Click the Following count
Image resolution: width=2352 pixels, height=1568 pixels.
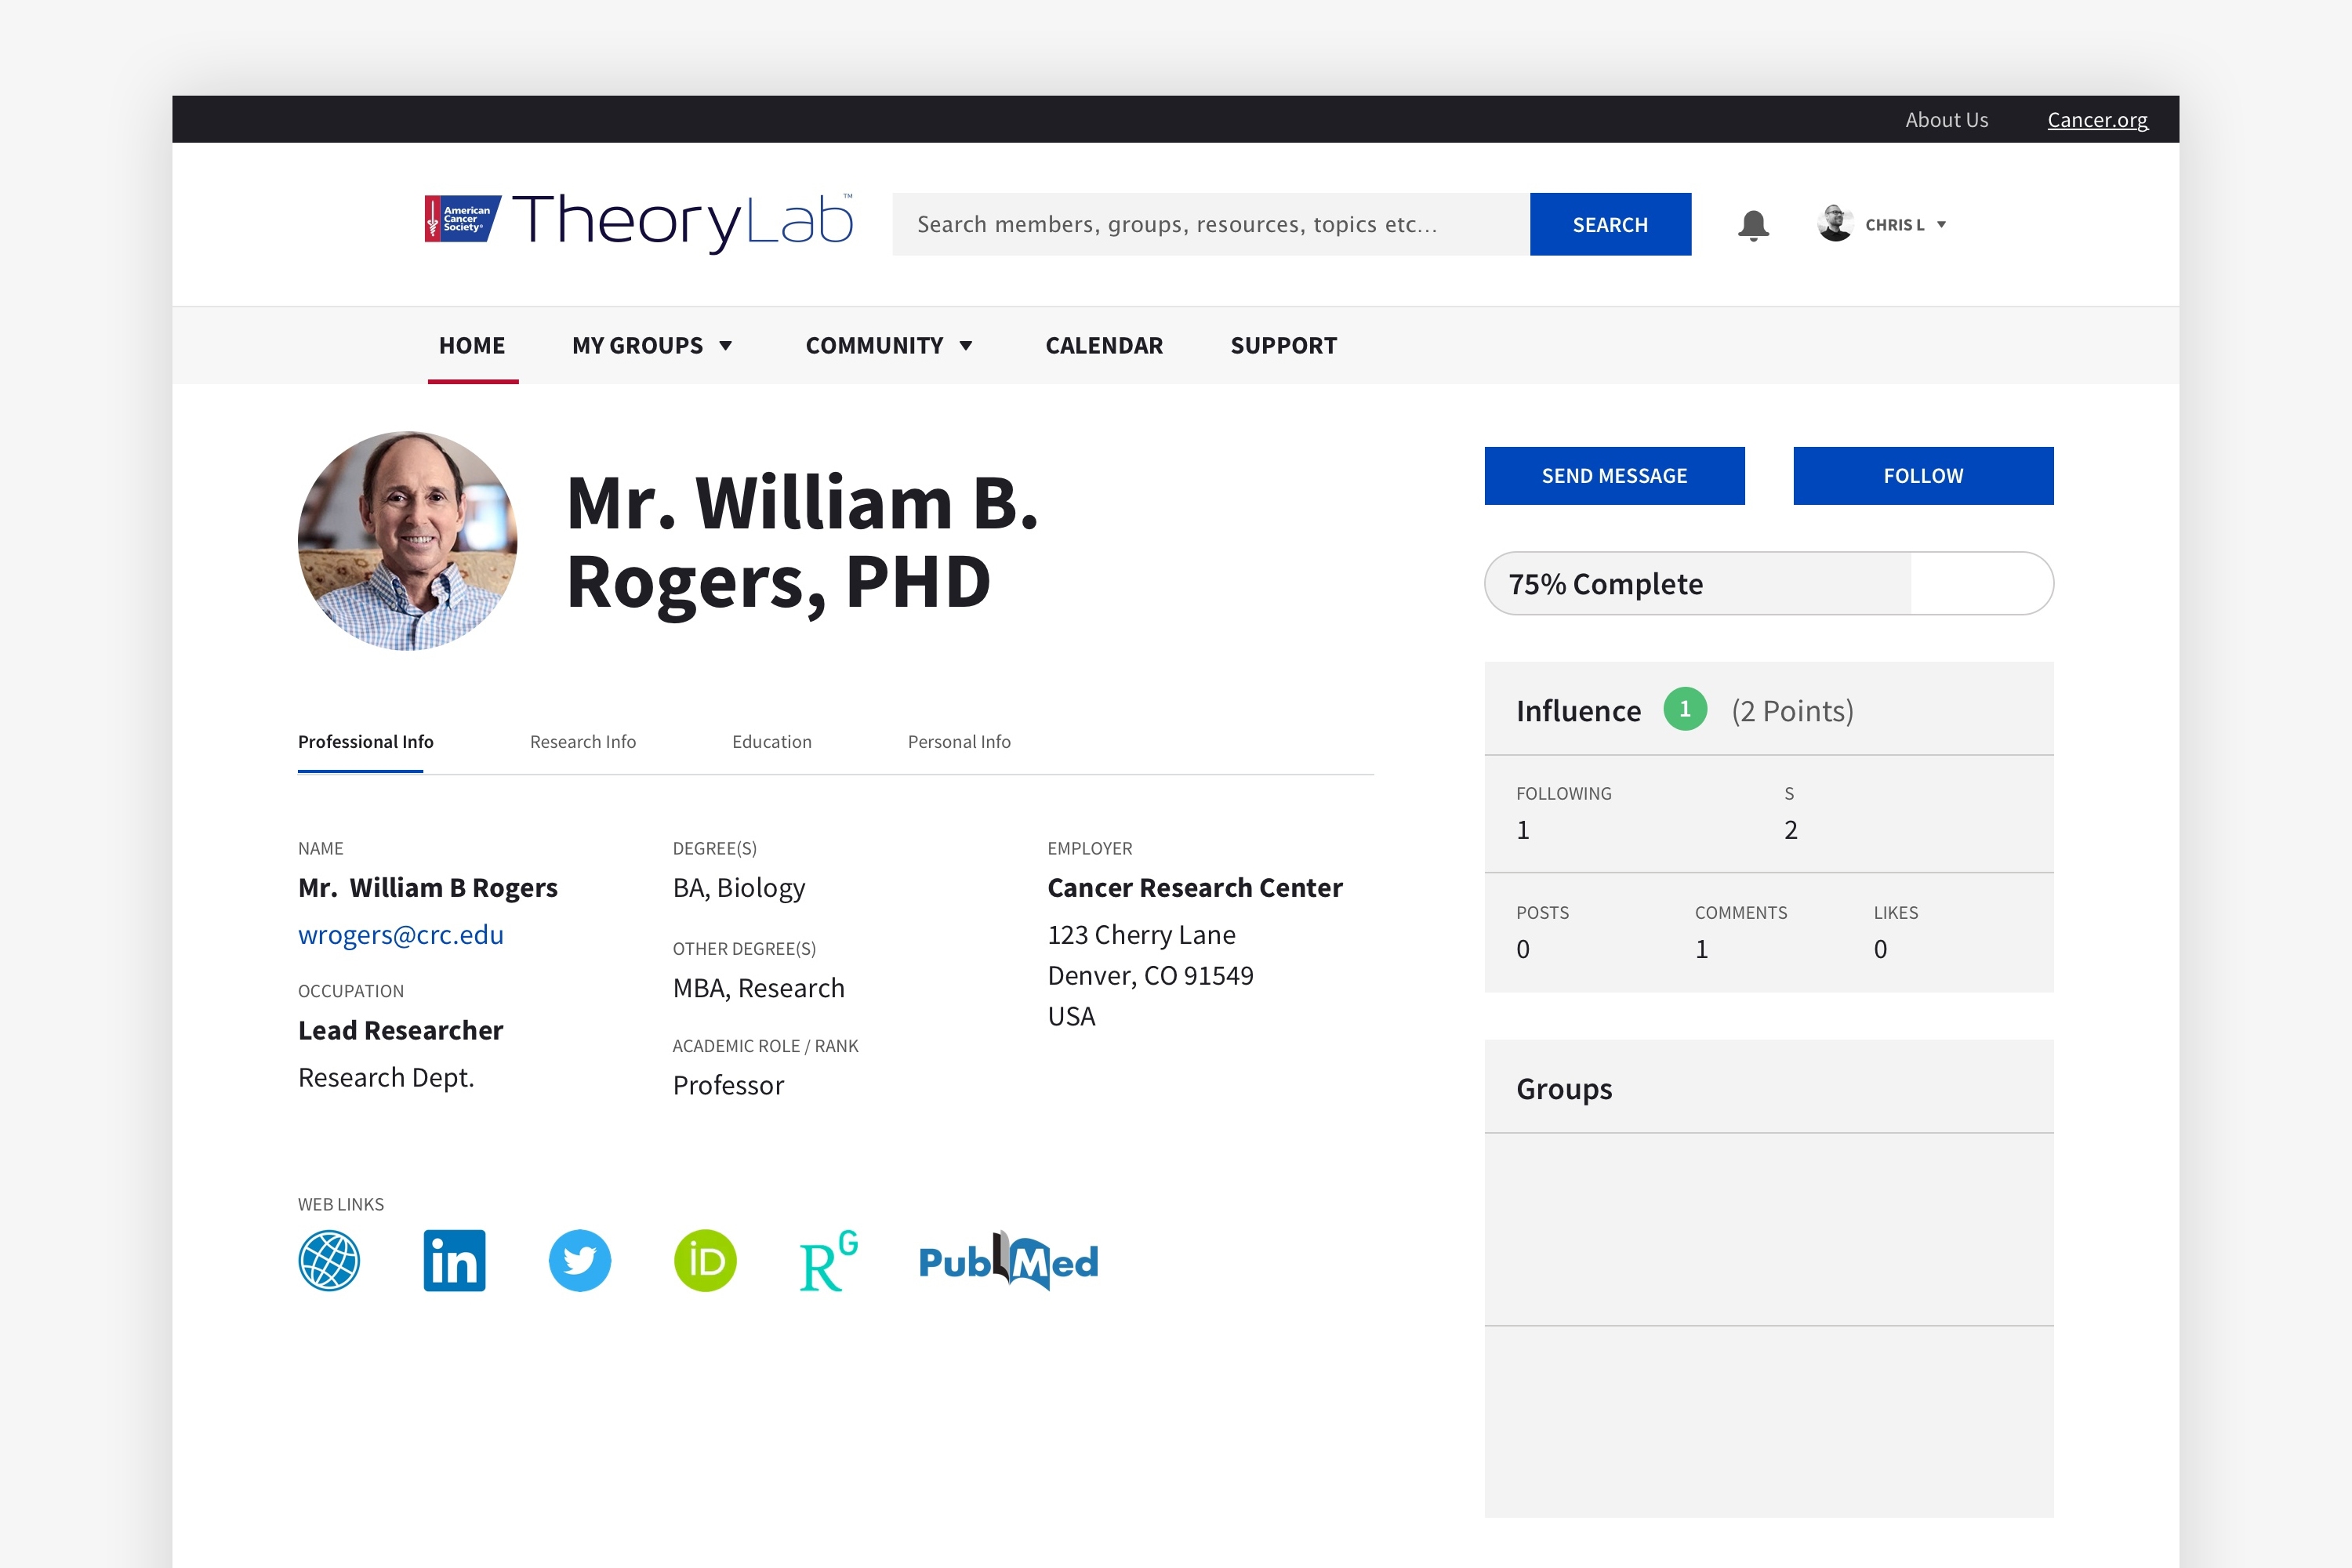1523,830
